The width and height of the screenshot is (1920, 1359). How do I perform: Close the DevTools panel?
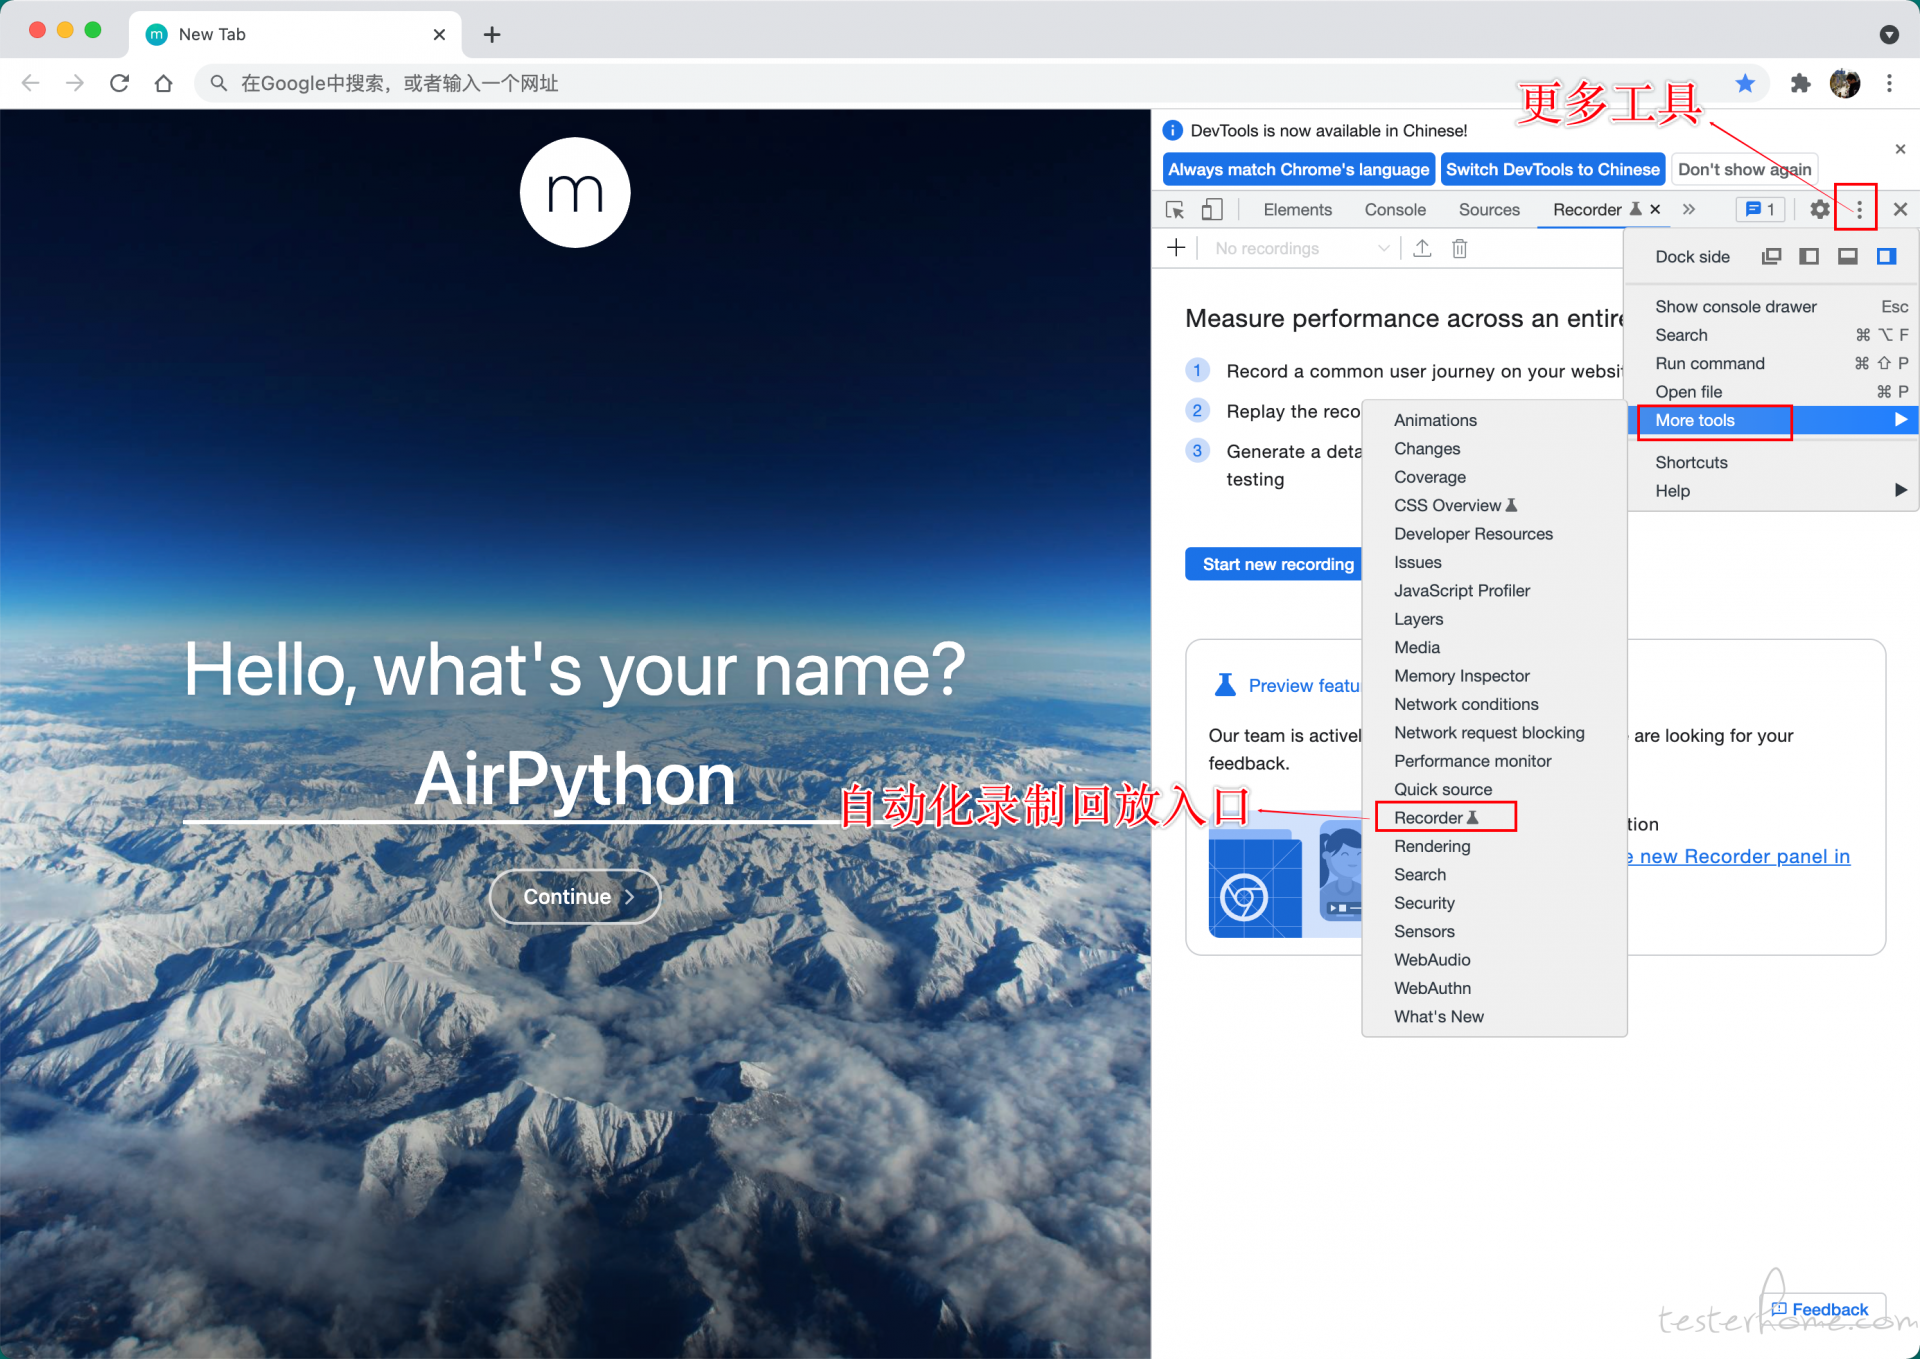[x=1900, y=210]
